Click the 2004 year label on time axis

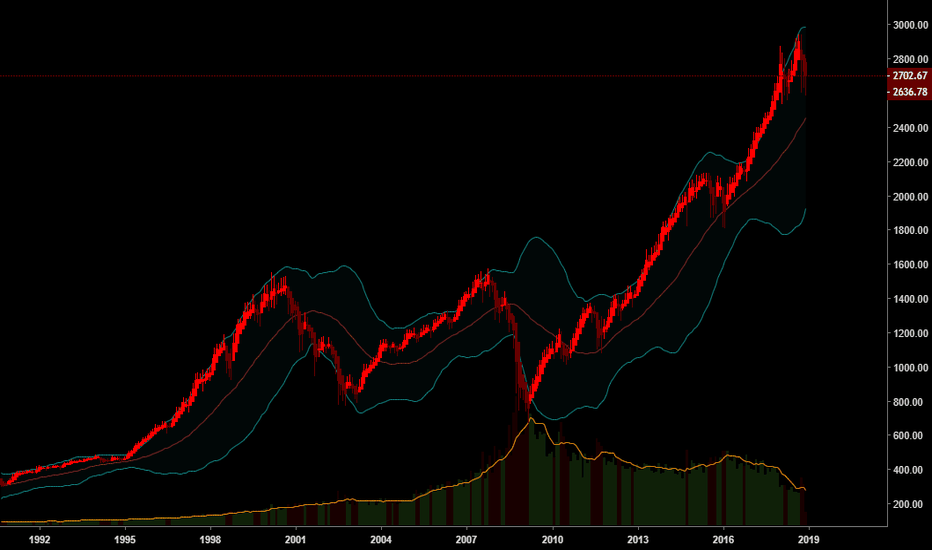(381, 540)
